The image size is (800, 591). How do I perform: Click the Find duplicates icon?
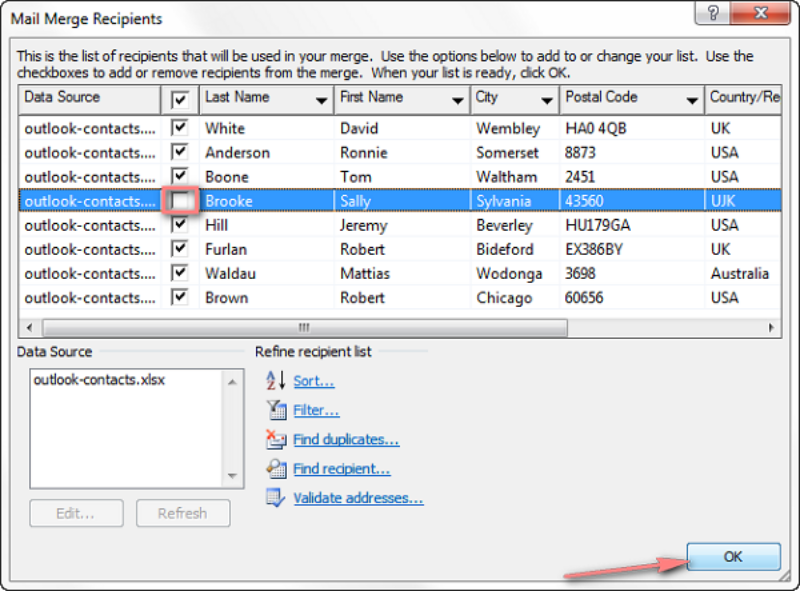pyautogui.click(x=276, y=439)
